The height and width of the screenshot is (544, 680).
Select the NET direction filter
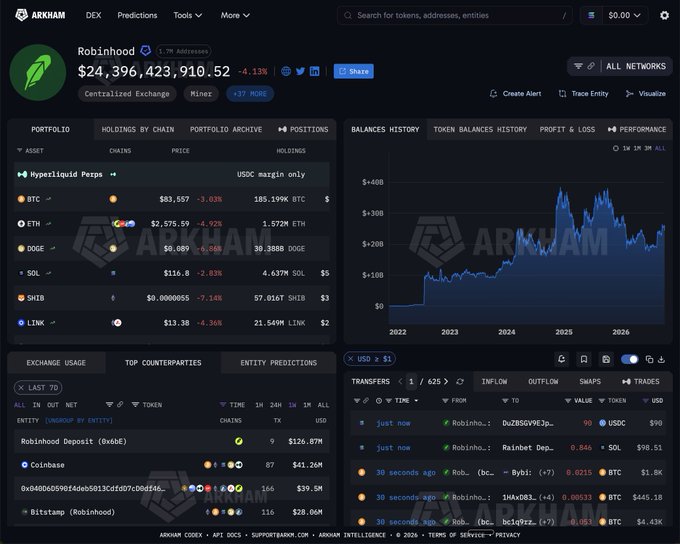(71, 405)
